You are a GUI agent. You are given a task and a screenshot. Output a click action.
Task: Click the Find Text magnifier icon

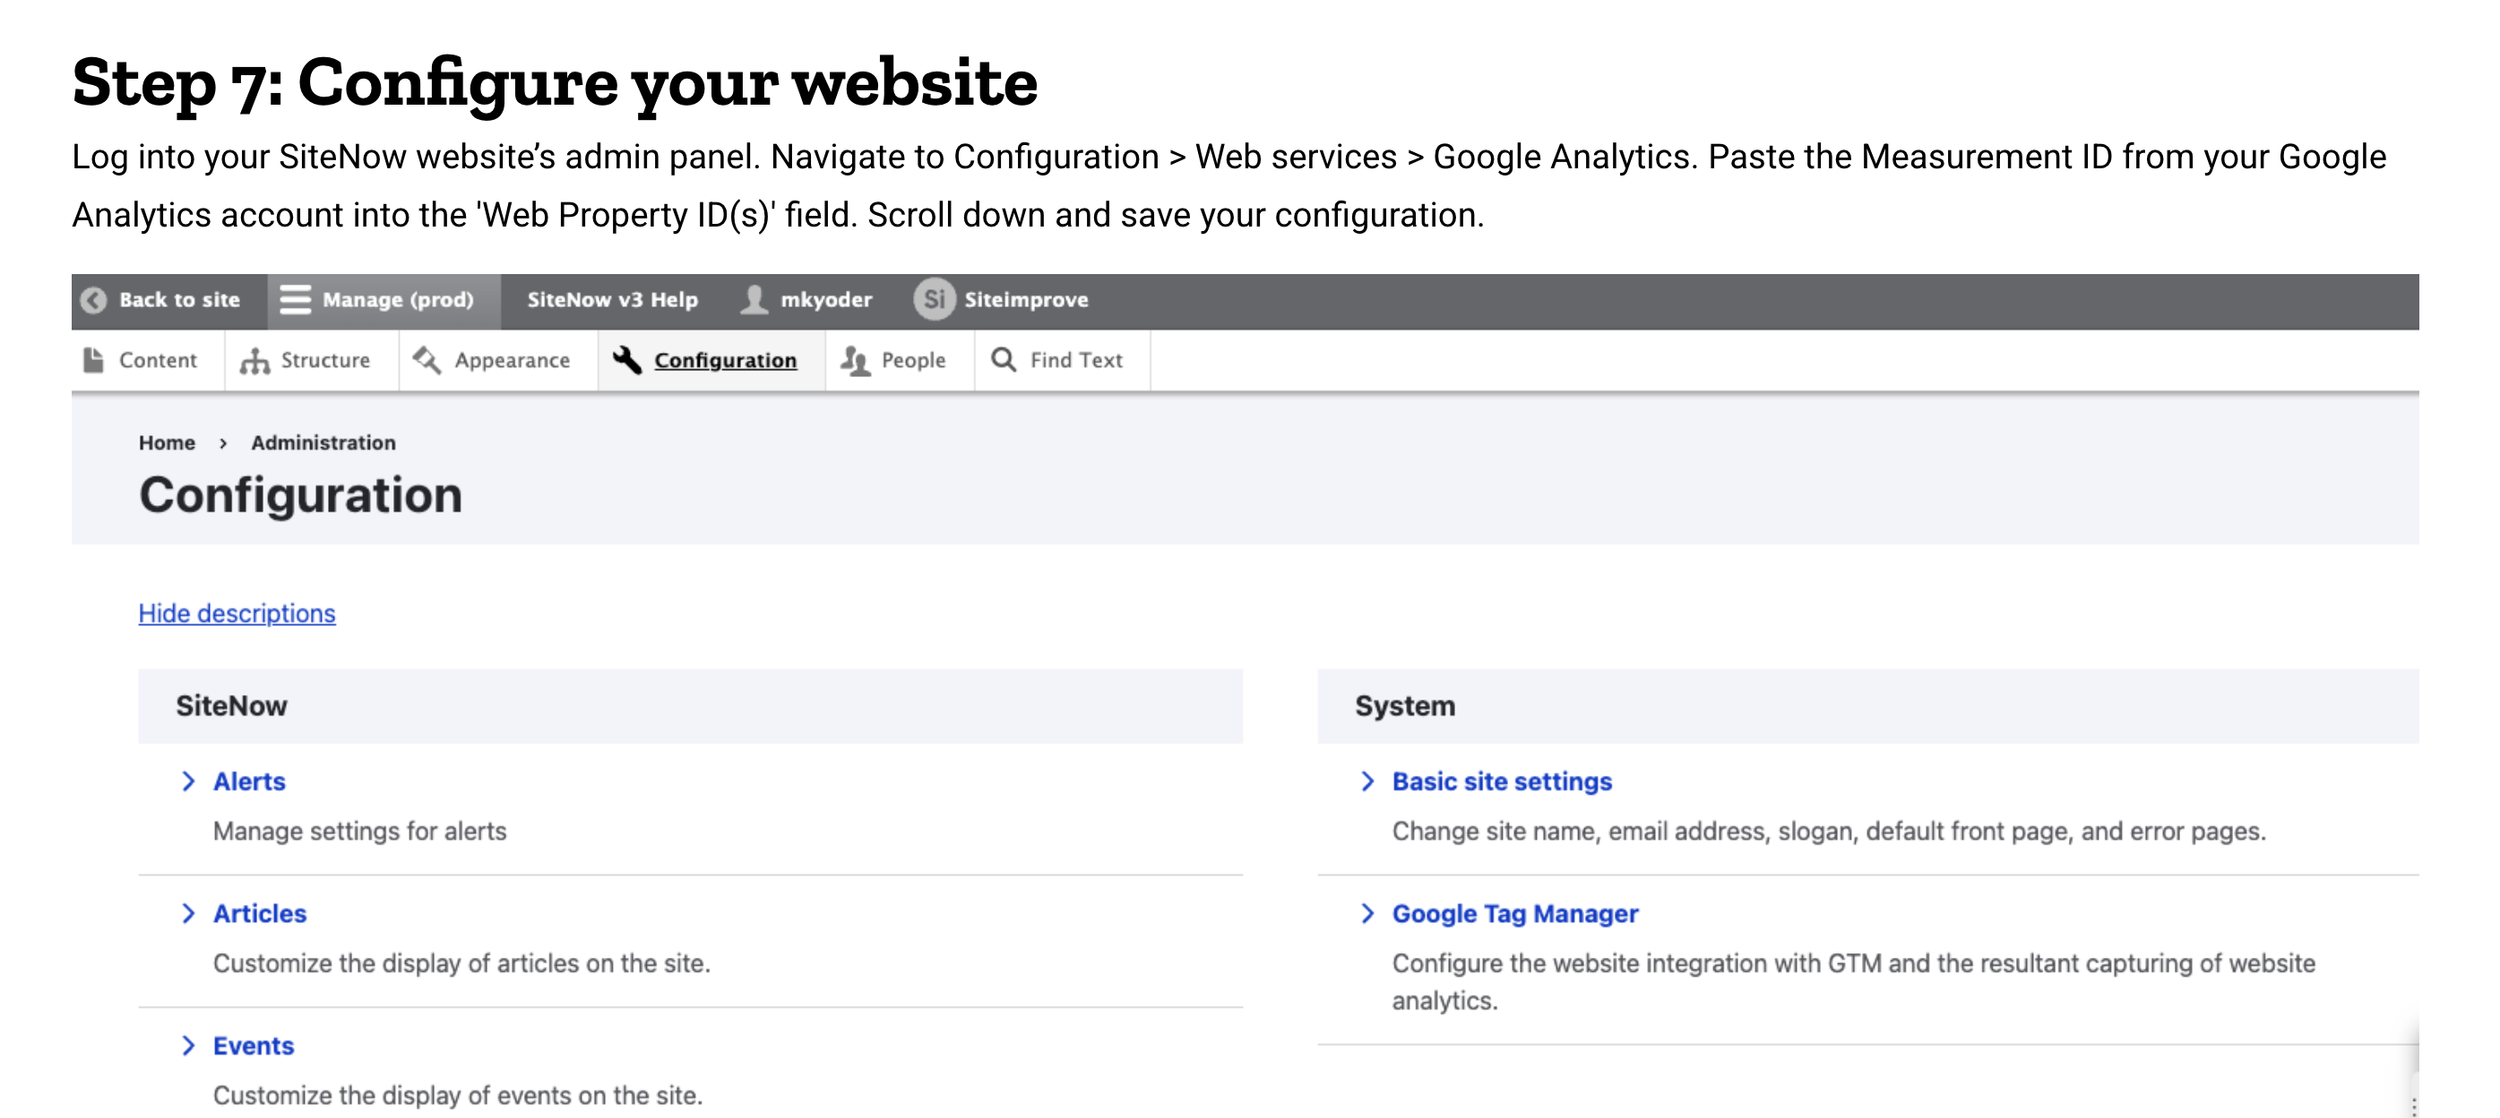point(1003,360)
